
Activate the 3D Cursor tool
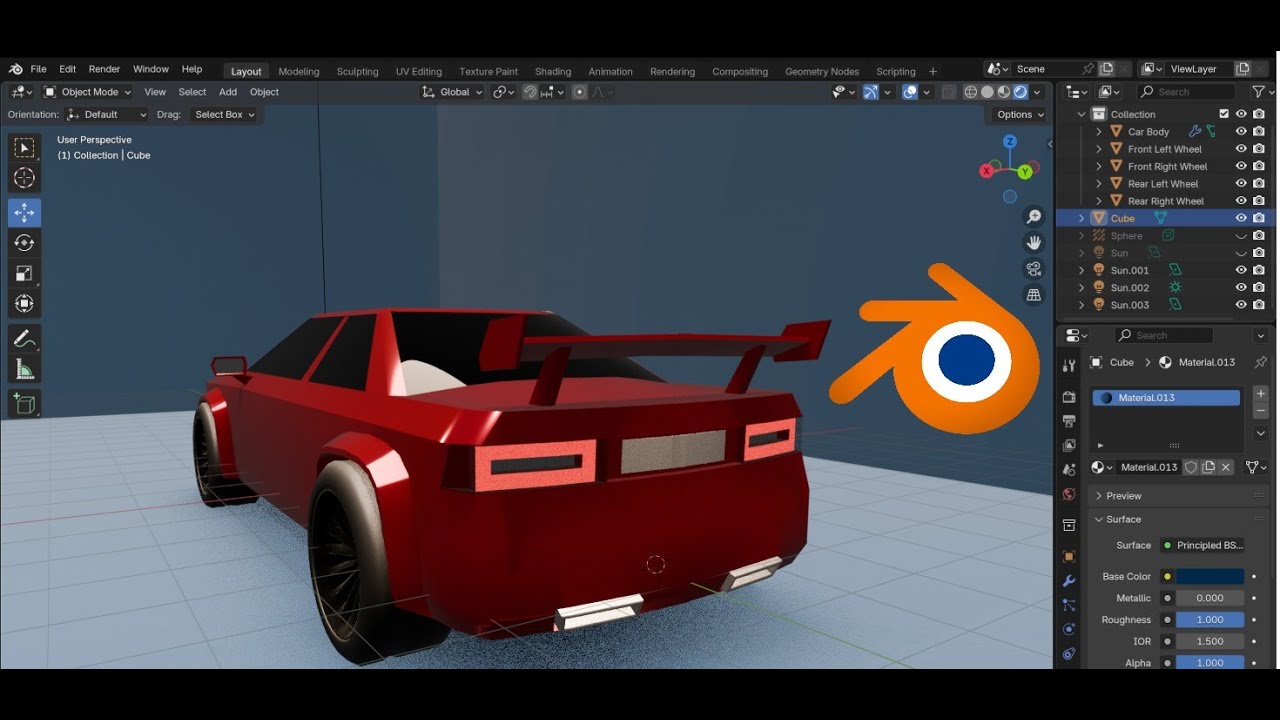point(25,178)
